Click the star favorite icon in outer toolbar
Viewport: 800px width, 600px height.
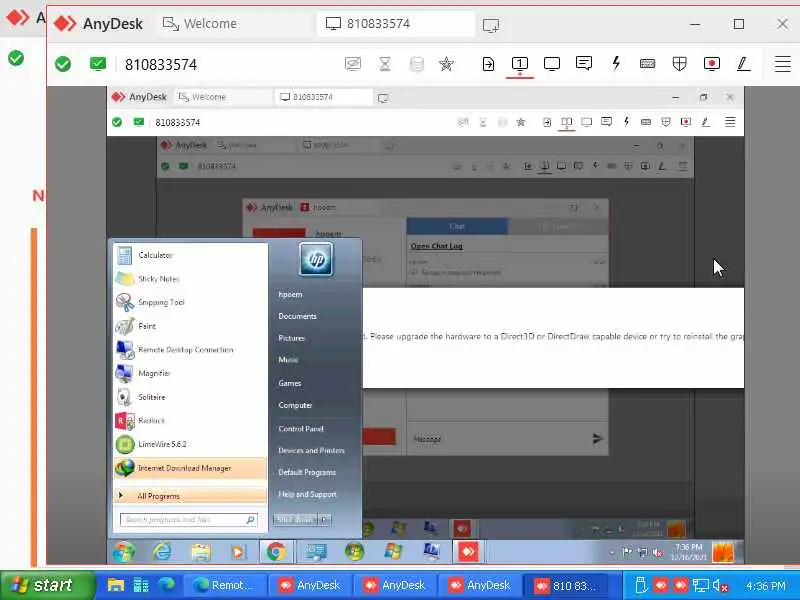(x=446, y=64)
